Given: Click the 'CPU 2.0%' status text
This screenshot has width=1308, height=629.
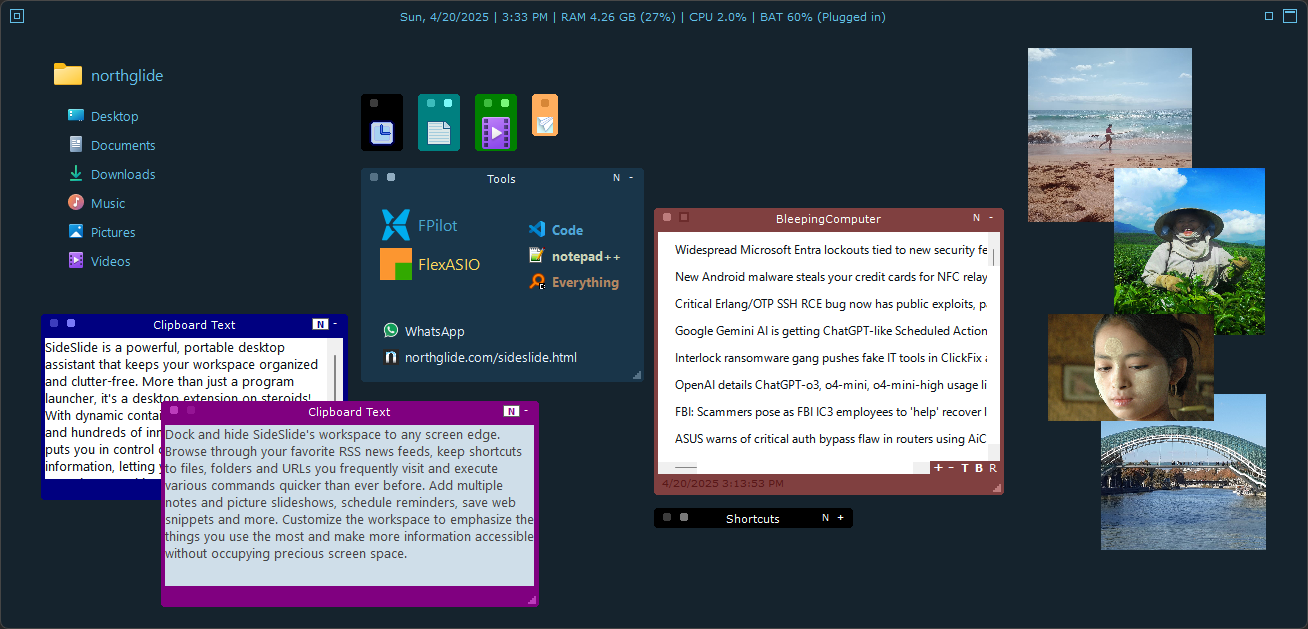Looking at the screenshot, I should 717,17.
